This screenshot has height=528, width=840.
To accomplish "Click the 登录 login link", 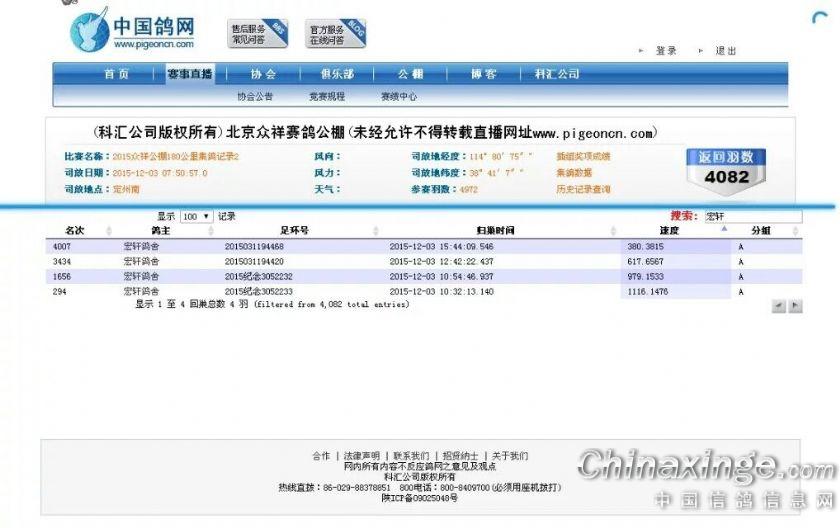I will (x=666, y=50).
